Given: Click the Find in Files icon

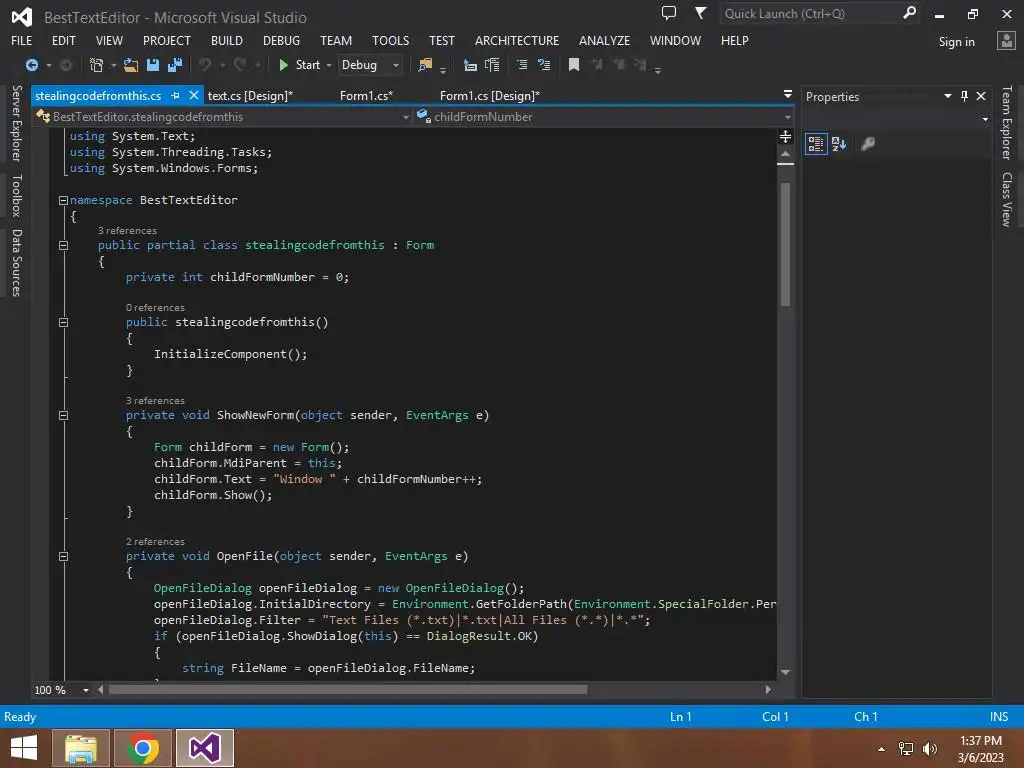Looking at the screenshot, I should 425,65.
